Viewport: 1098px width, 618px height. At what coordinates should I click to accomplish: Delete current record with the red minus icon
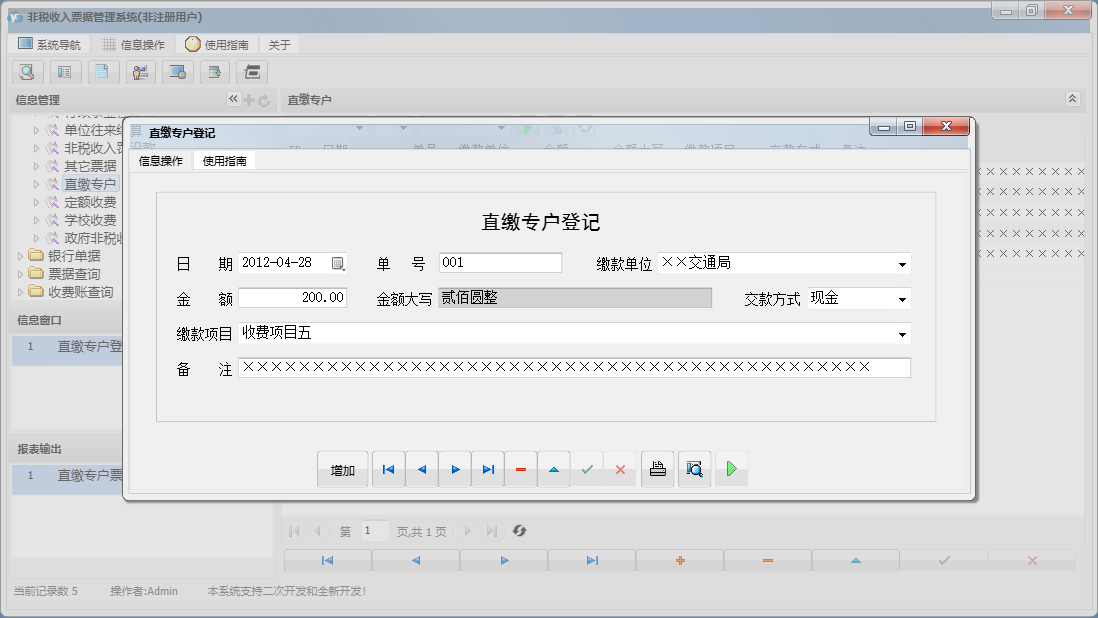point(521,468)
